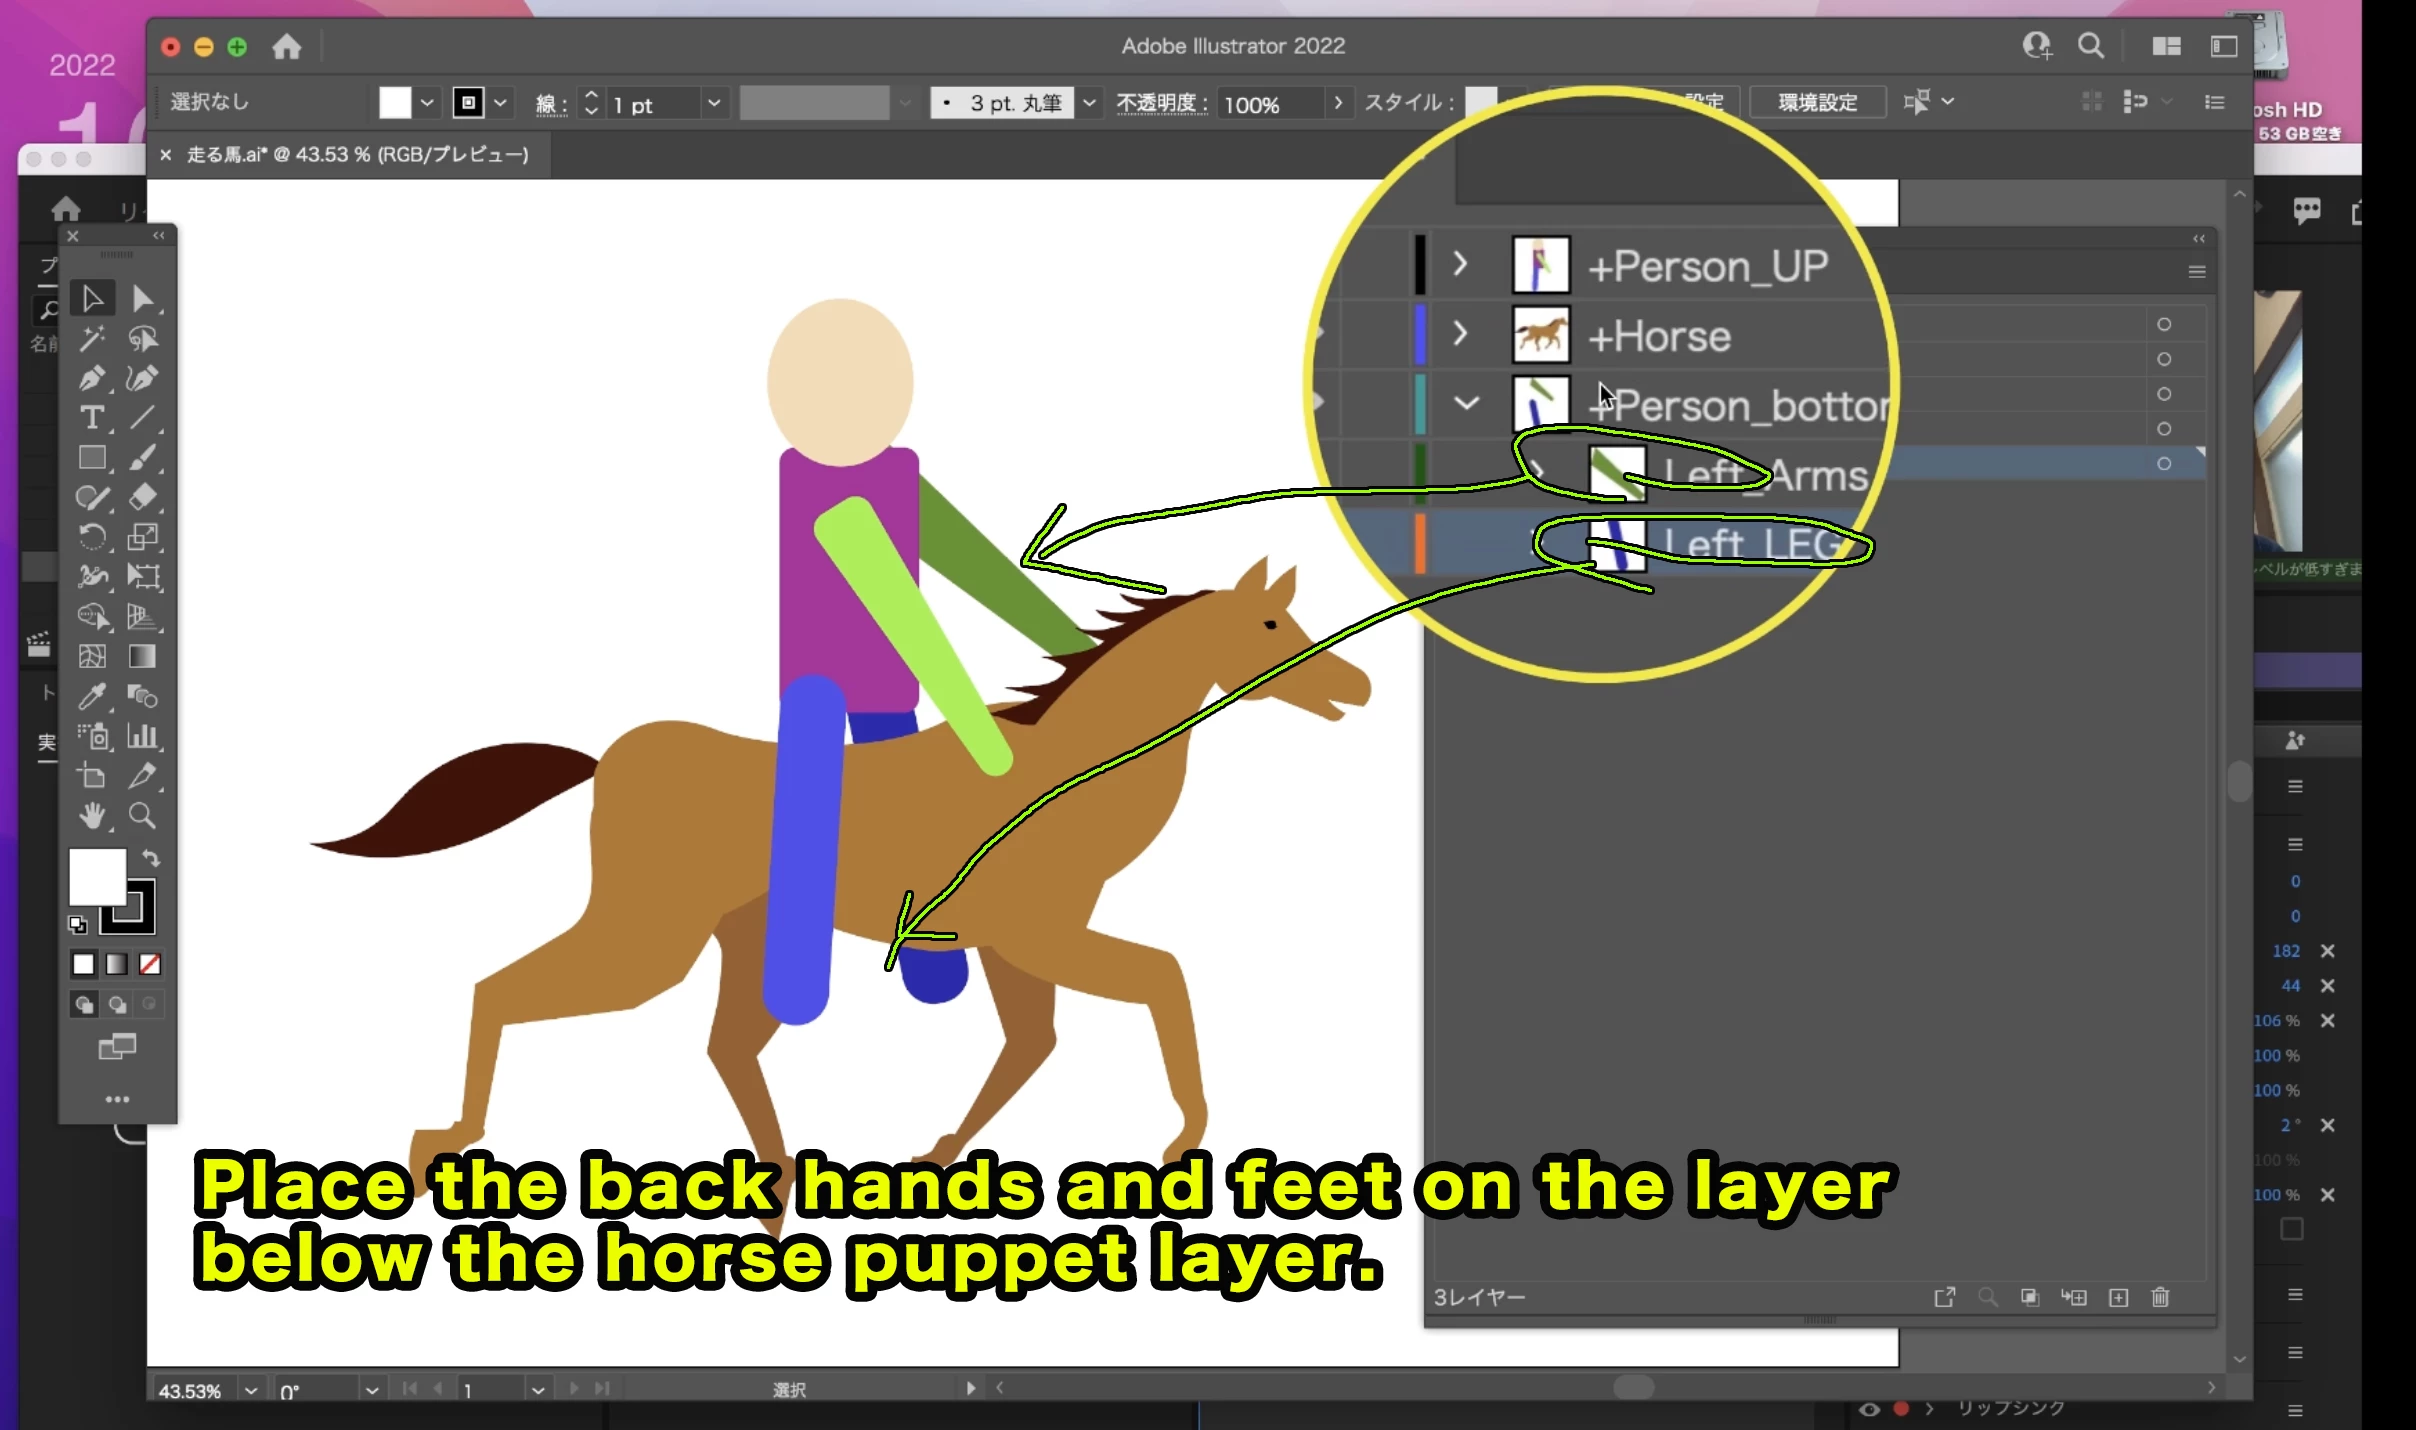This screenshot has width=2416, height=1430.
Task: Activate the Zoom tool in toolbox
Action: (142, 816)
